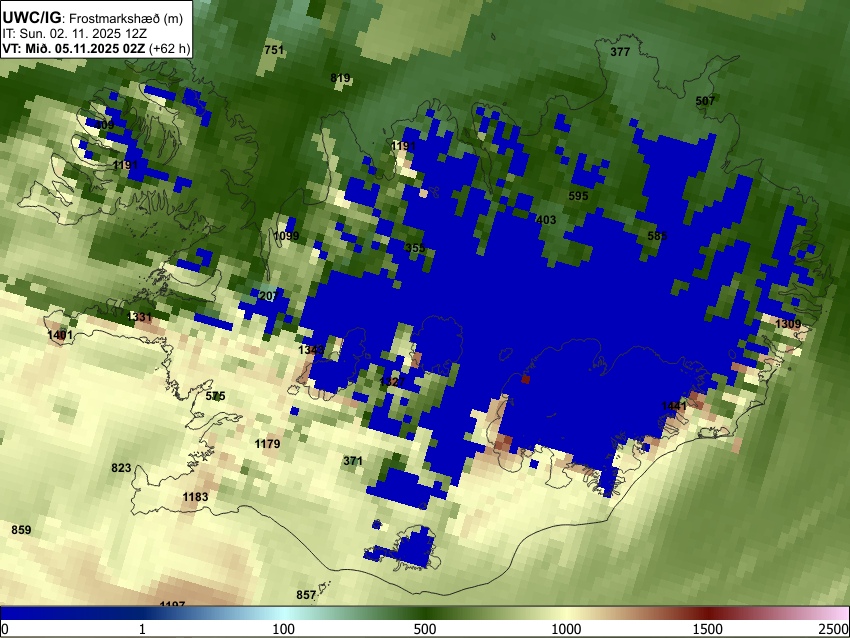Click the 100 tick on the color scale
Image resolution: width=850 pixels, height=638 pixels.
pos(284,629)
